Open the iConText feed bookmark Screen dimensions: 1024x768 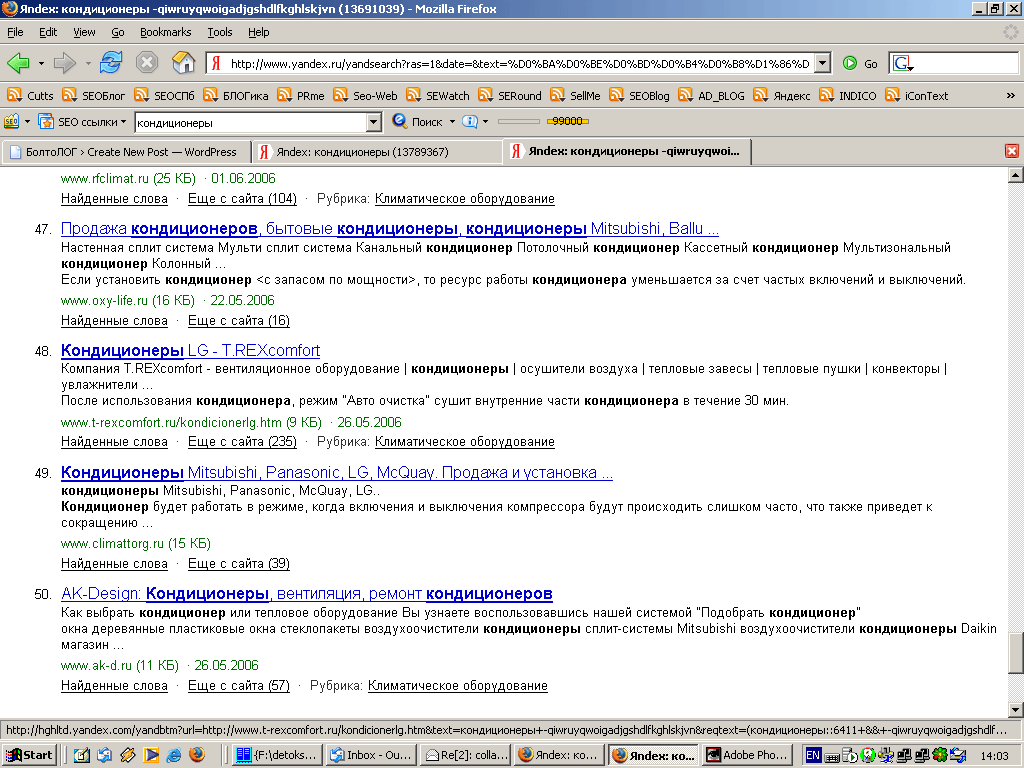[x=917, y=95]
